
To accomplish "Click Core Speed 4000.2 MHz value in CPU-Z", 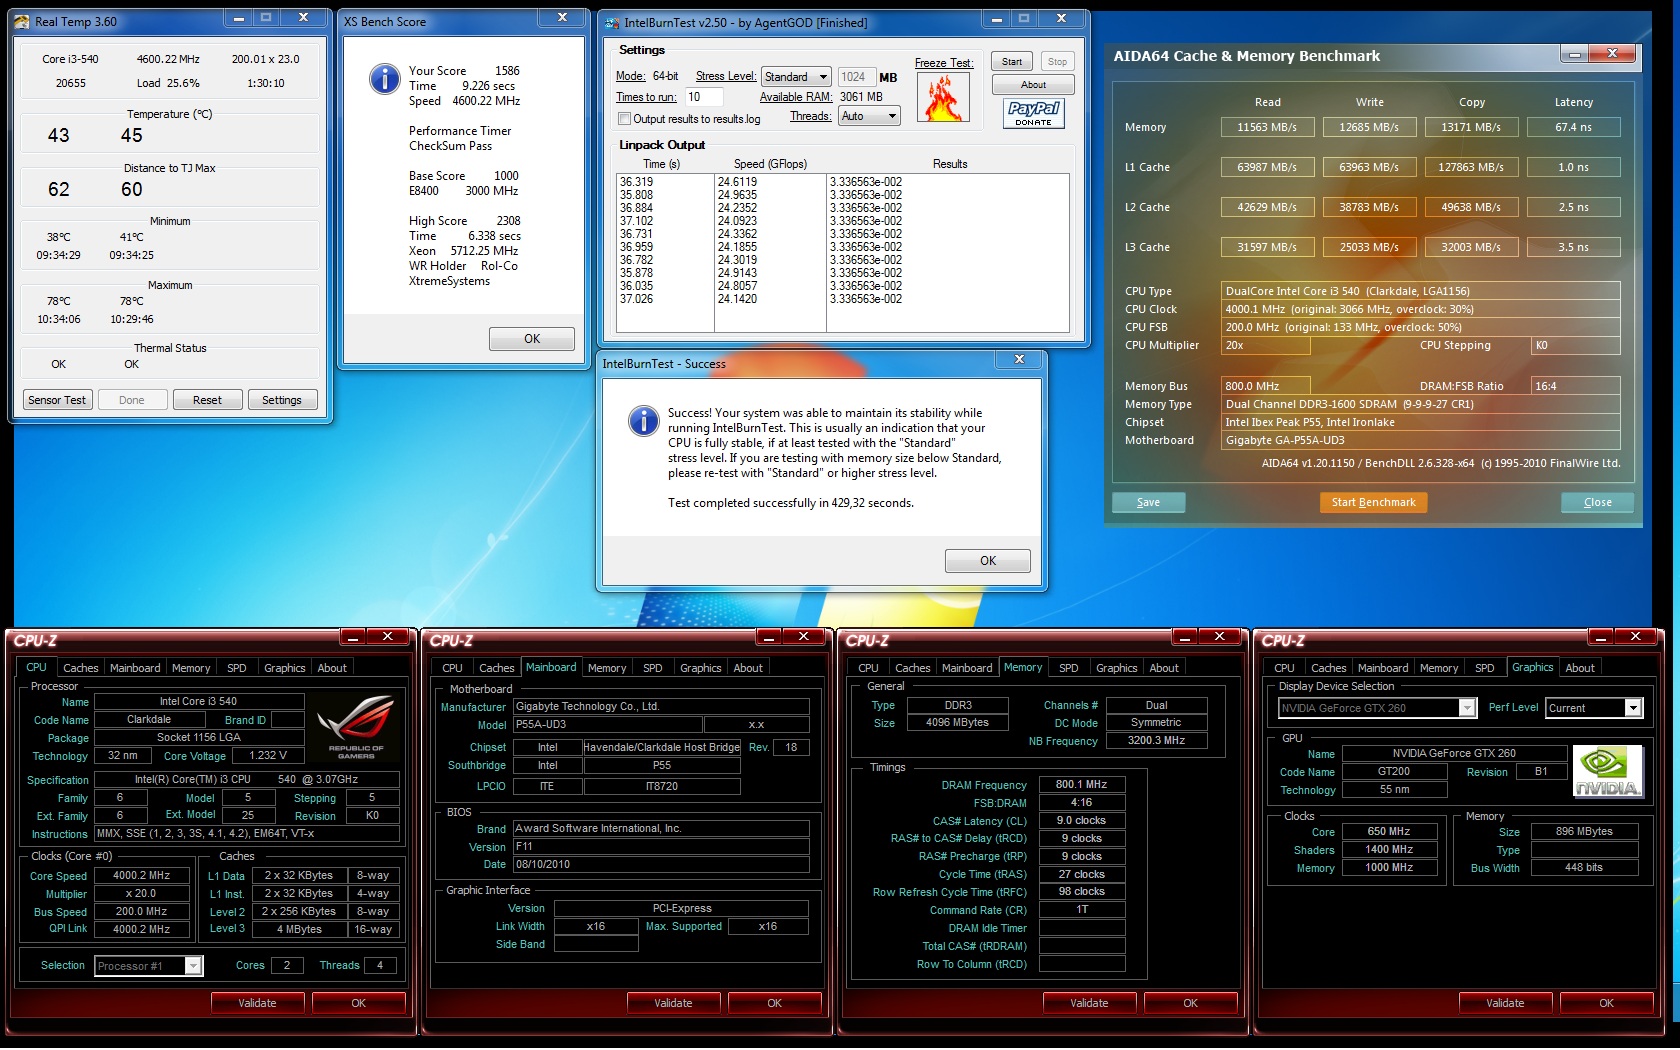I will click(x=141, y=876).
